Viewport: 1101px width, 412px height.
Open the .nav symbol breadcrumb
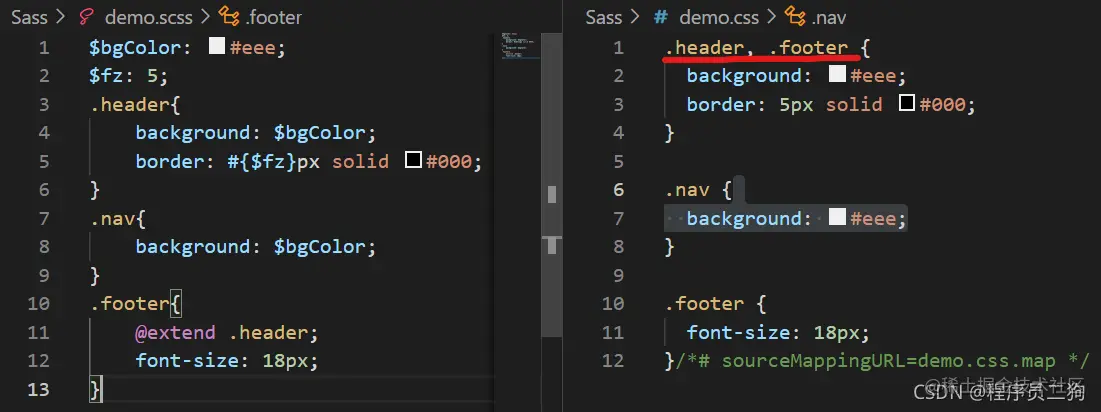(829, 17)
